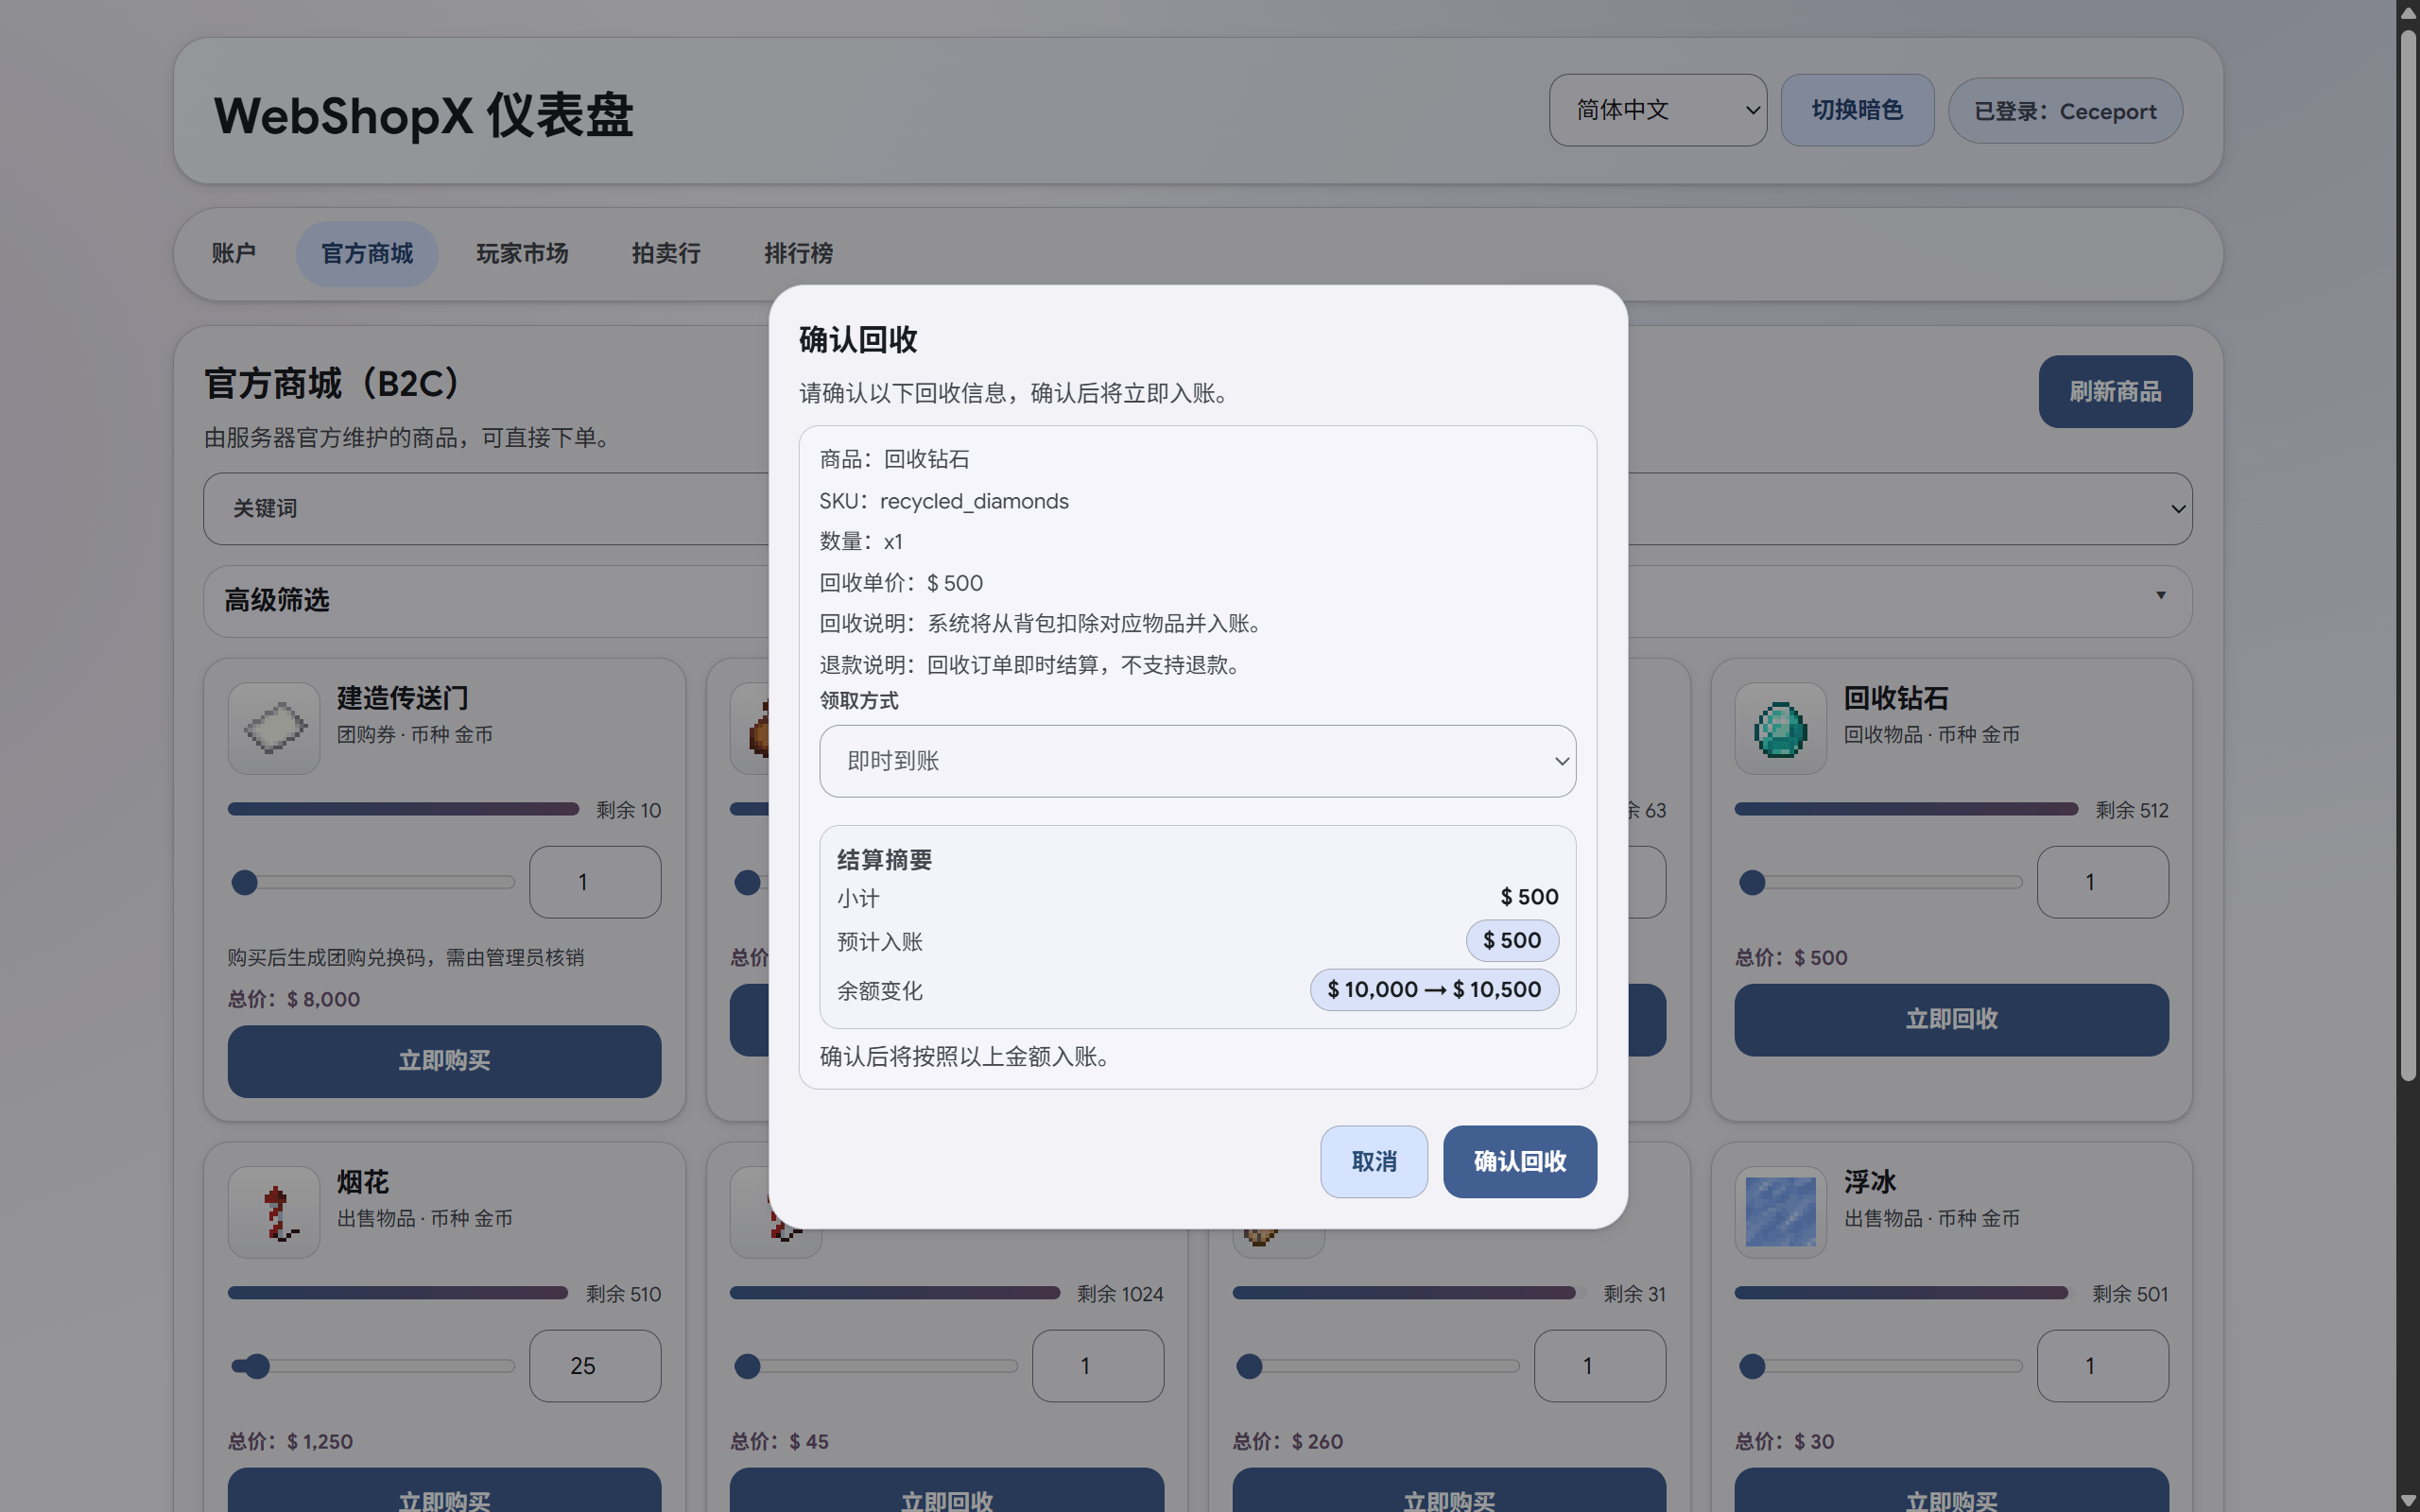The width and height of the screenshot is (2420, 1512).
Task: Click the quantity slider for 剩余 1024 item
Action: (x=875, y=1366)
